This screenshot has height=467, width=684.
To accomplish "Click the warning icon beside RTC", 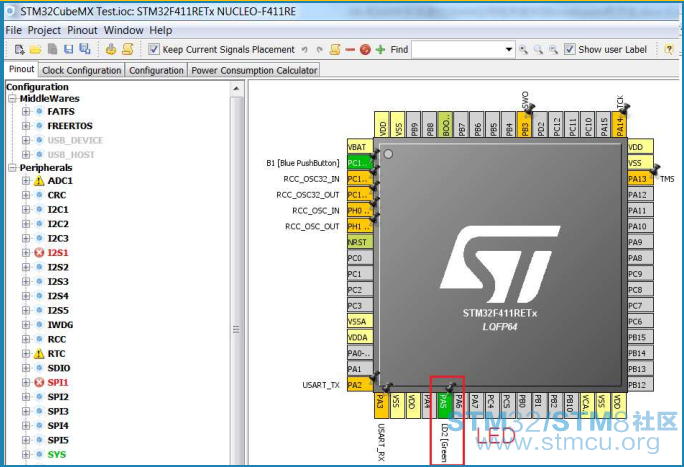I will [39, 354].
